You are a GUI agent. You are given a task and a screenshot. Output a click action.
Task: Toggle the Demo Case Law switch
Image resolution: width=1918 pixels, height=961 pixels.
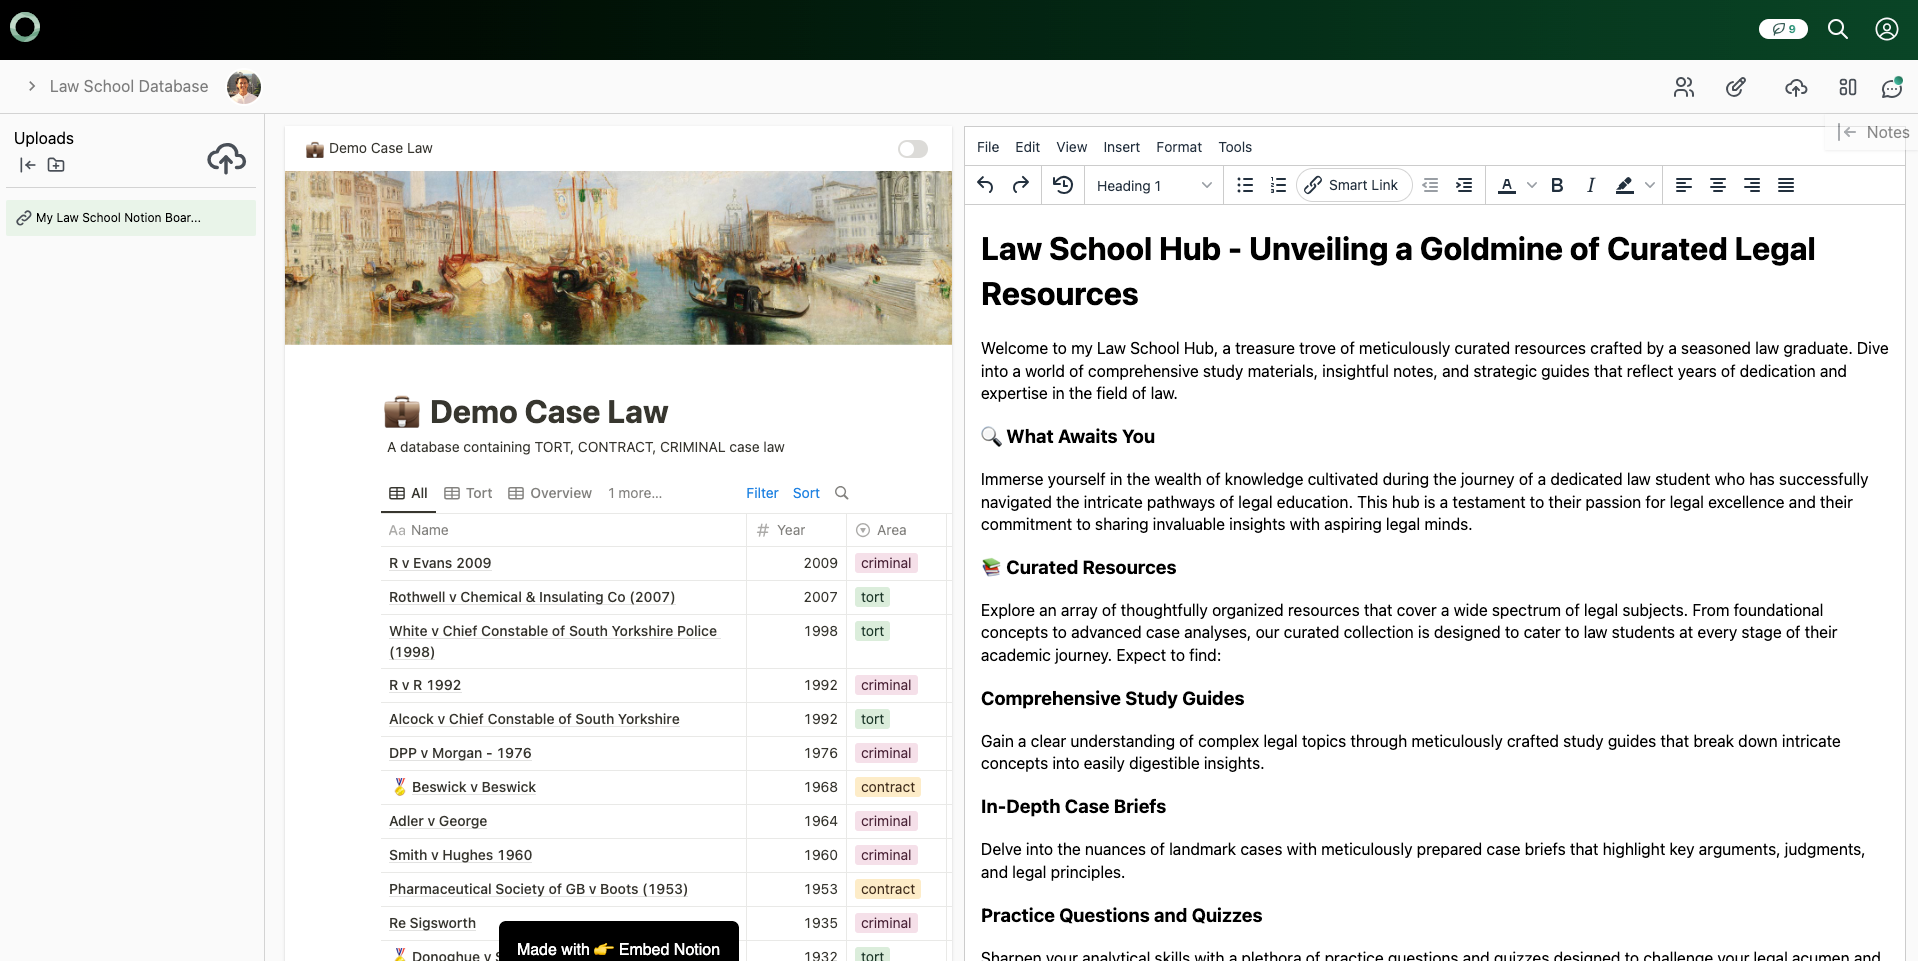pos(913,149)
